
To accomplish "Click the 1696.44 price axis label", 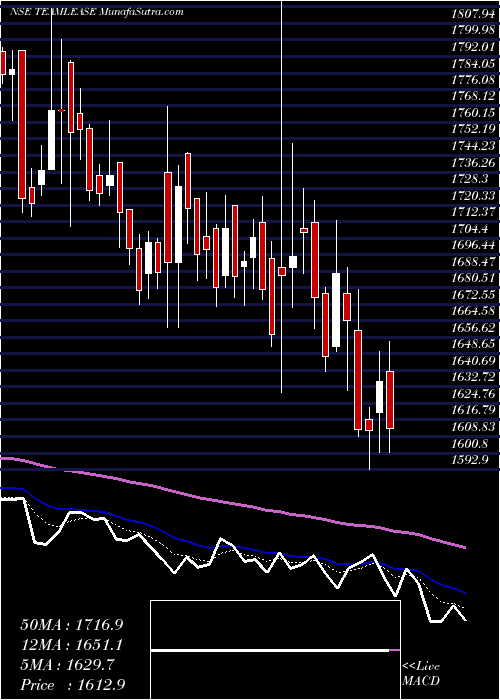I will [x=473, y=245].
